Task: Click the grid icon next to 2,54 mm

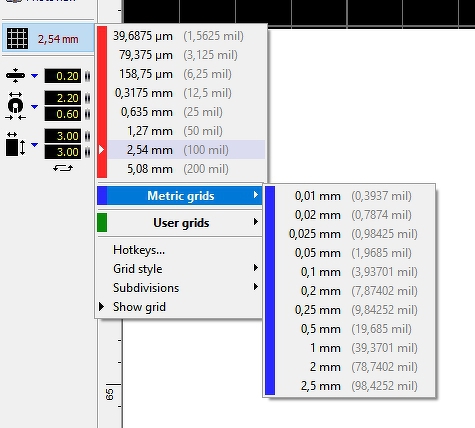Action: [17, 39]
